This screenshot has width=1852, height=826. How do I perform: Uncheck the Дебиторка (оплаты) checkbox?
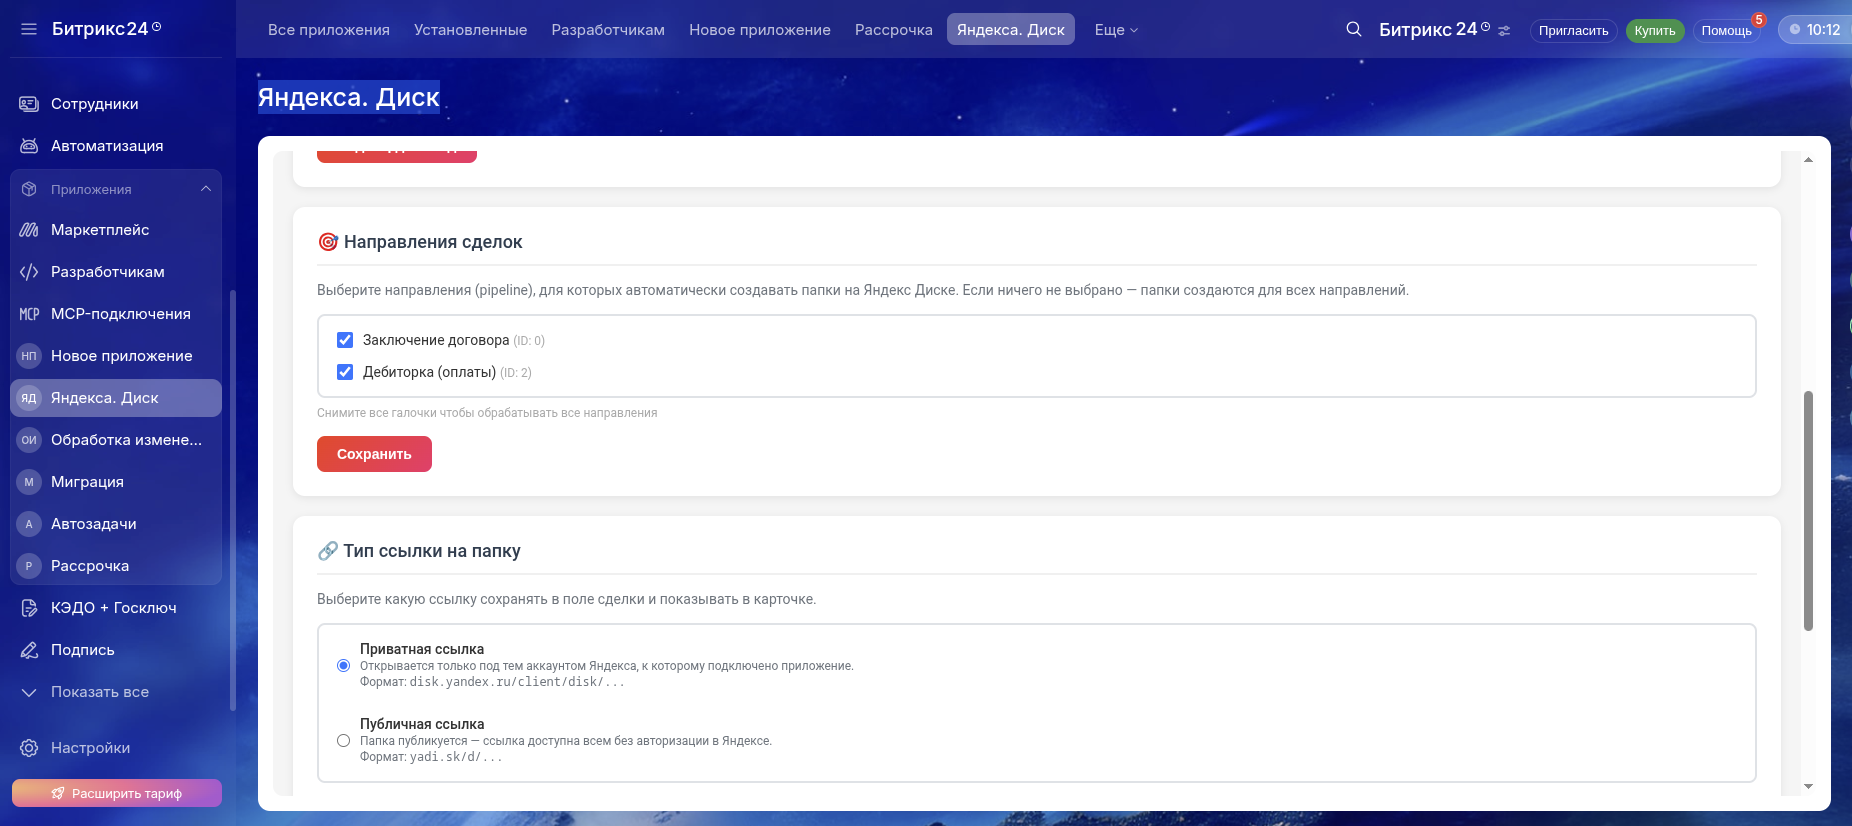[345, 372]
